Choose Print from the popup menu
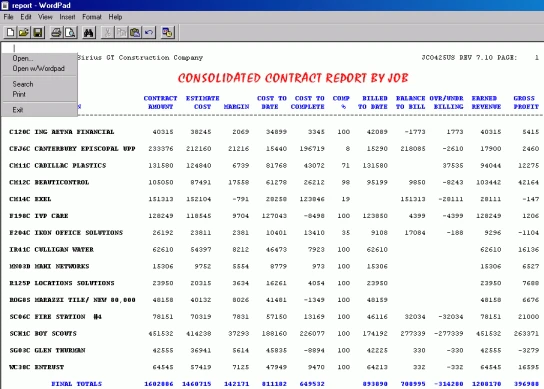 [19, 94]
